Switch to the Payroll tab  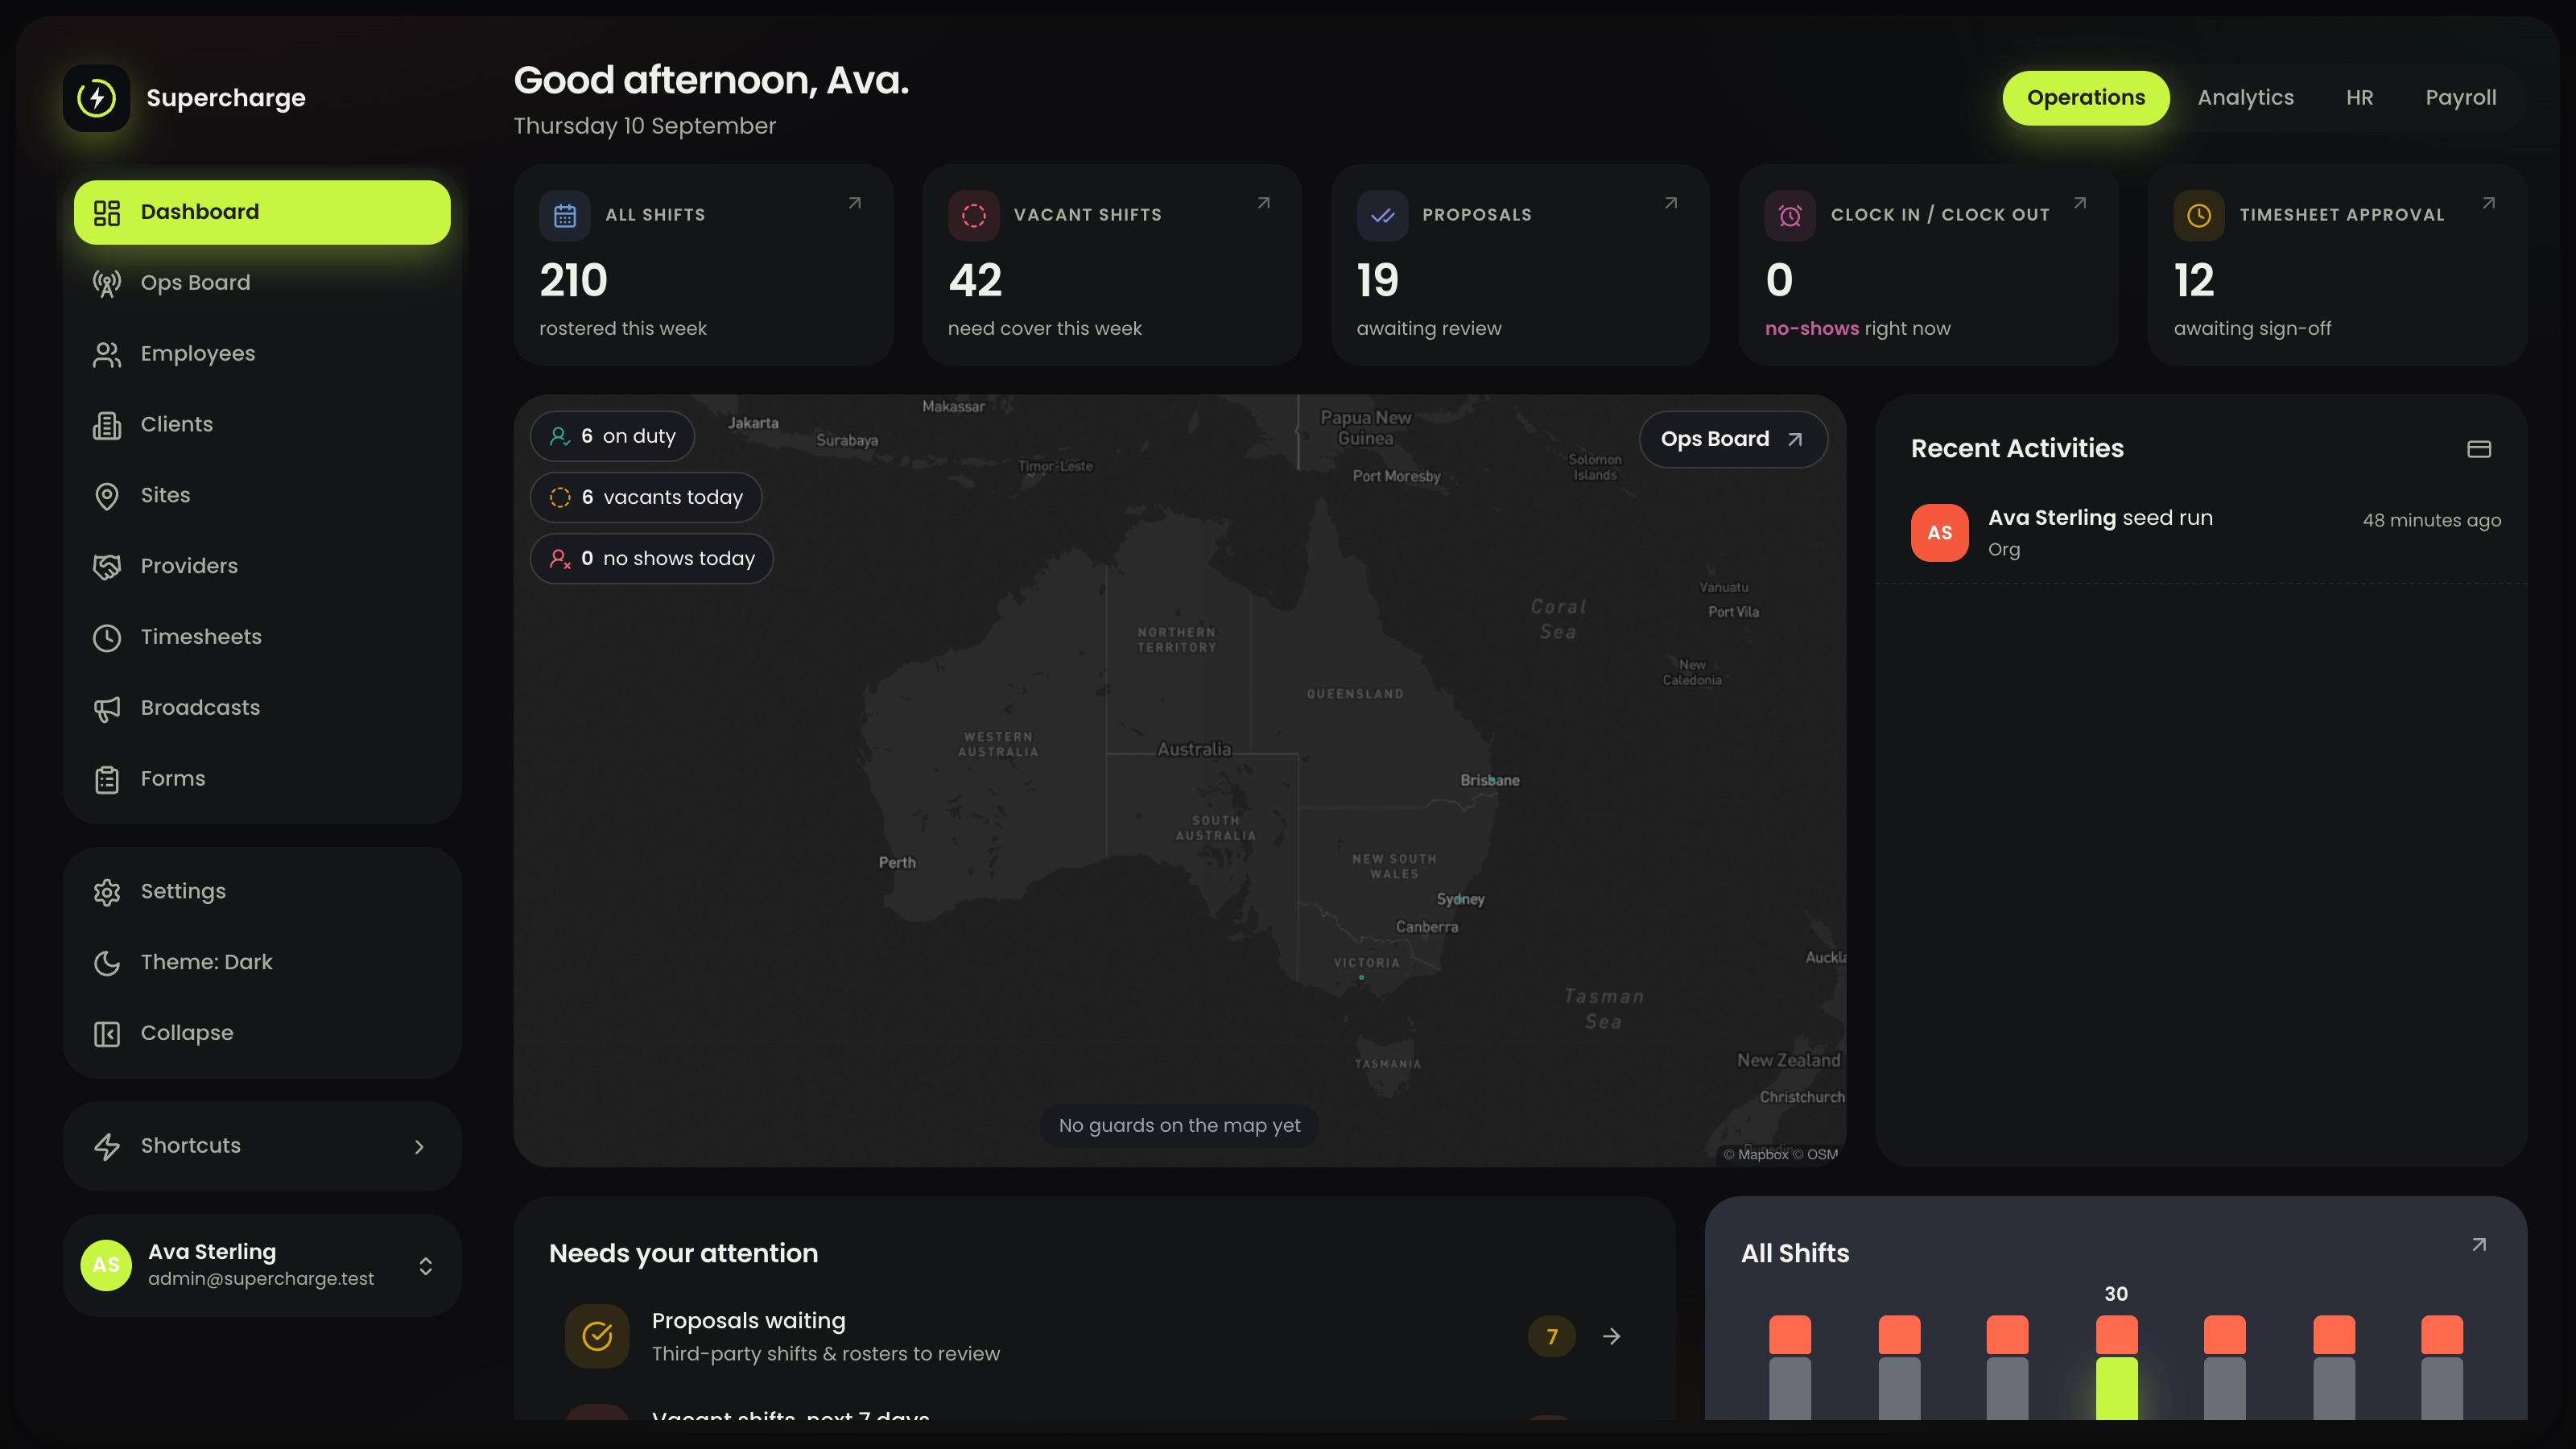point(2460,98)
